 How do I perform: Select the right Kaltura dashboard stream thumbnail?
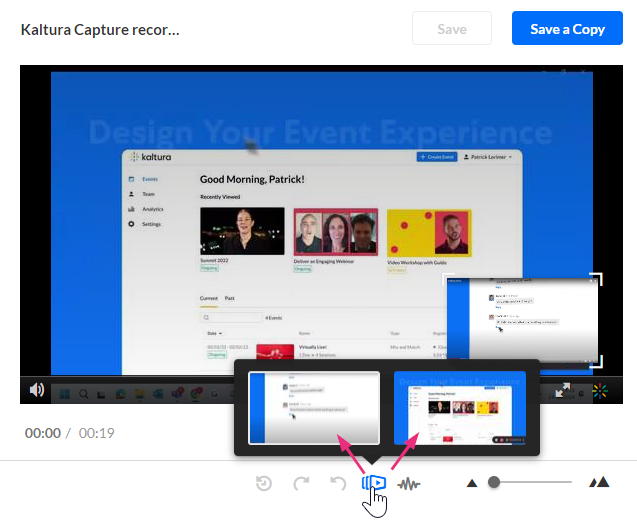[x=459, y=408]
